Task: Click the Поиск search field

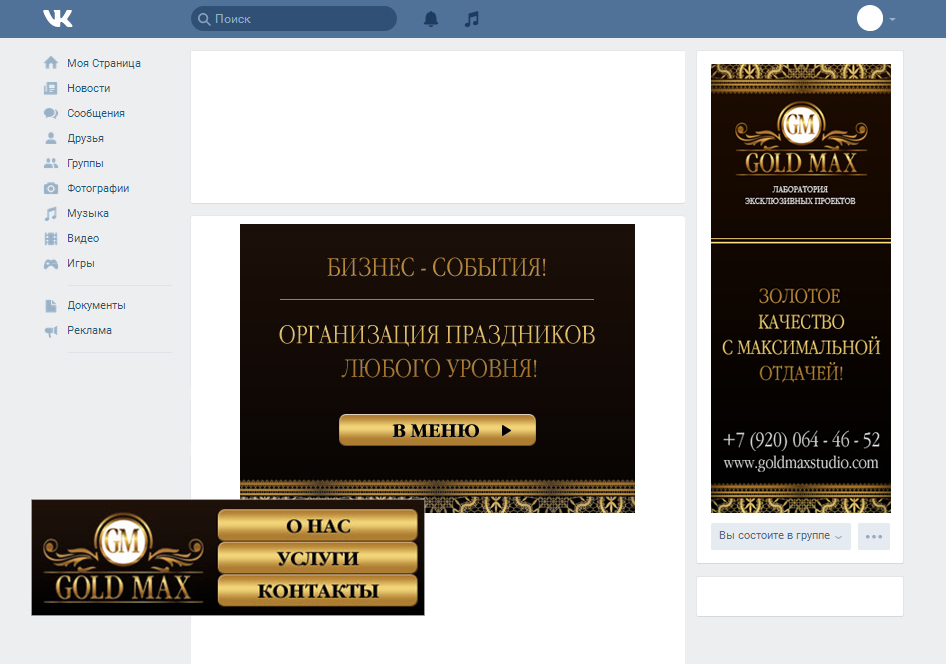Action: click(x=294, y=19)
